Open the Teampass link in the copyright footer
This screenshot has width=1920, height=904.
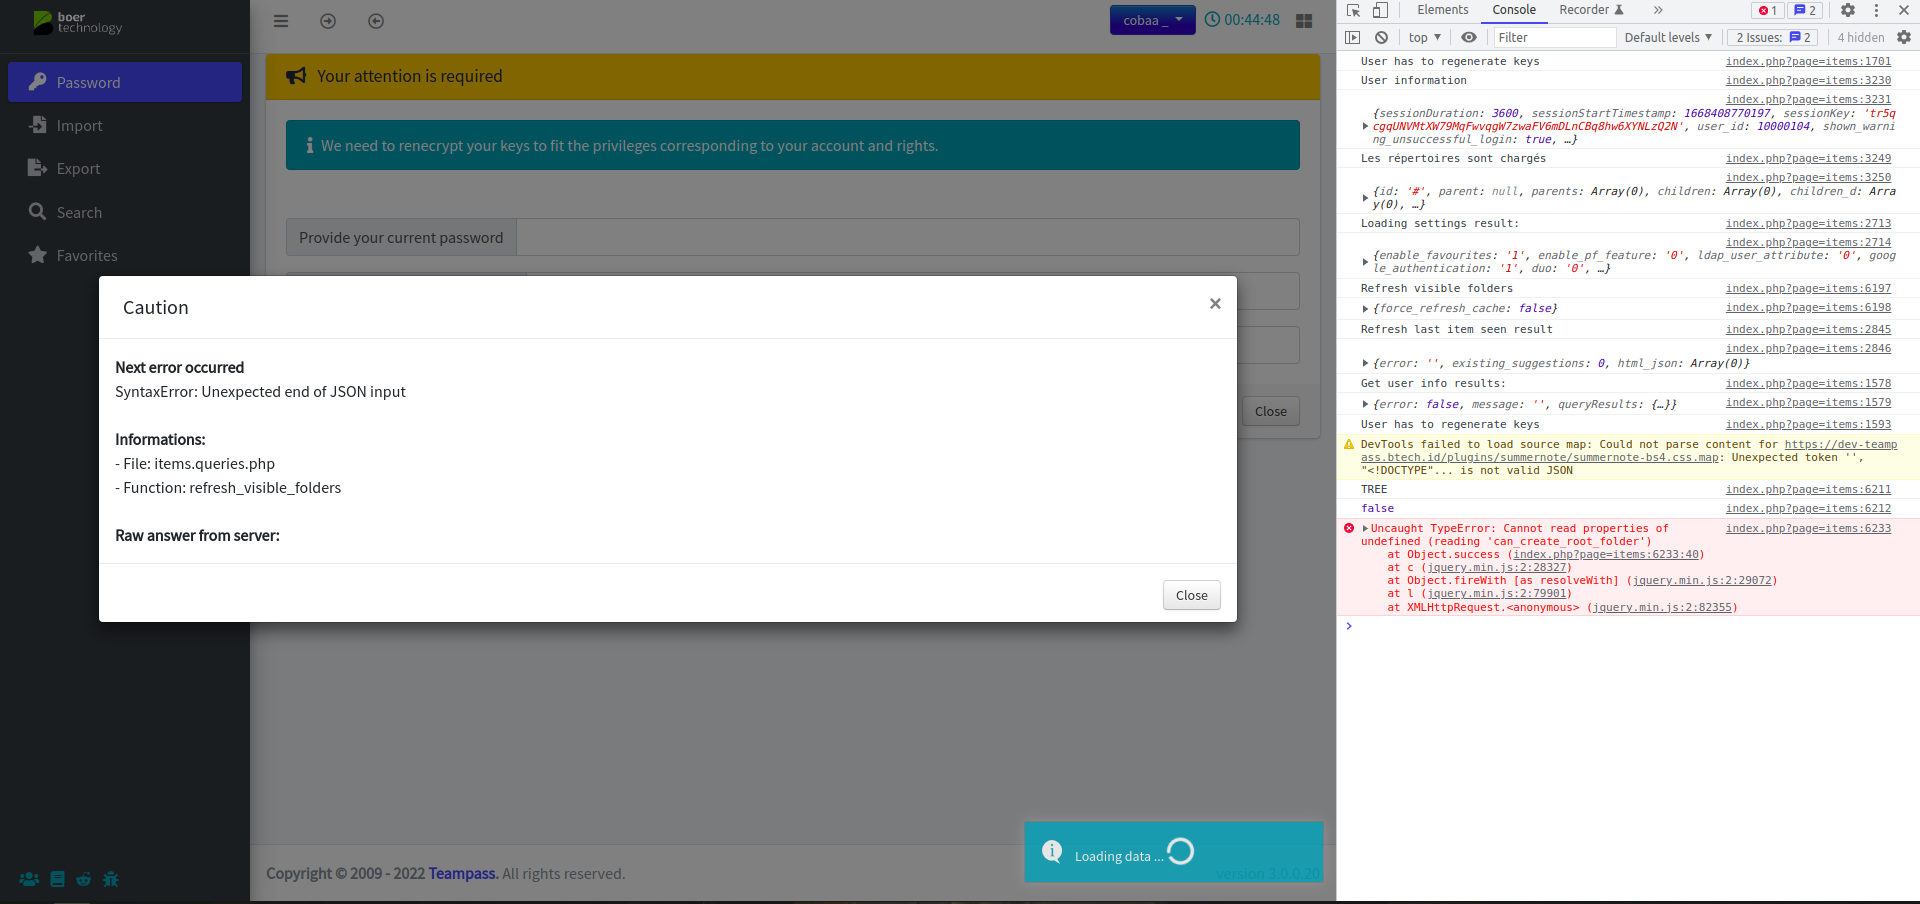tap(462, 873)
